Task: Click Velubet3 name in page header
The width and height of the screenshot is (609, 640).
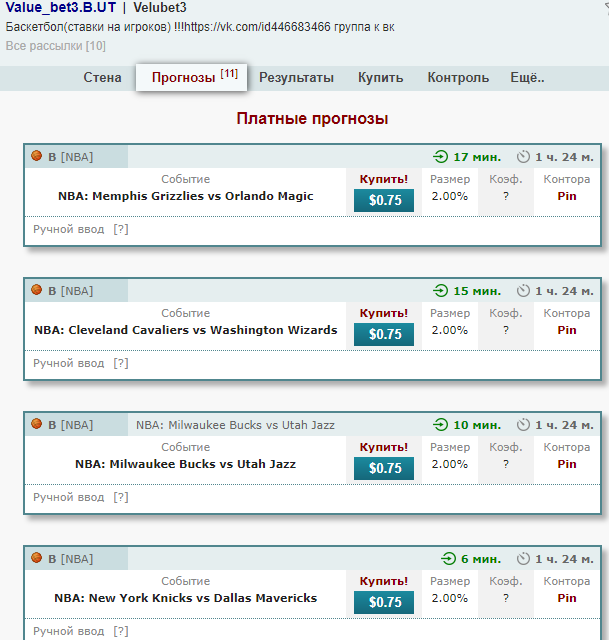Action: (x=160, y=7)
